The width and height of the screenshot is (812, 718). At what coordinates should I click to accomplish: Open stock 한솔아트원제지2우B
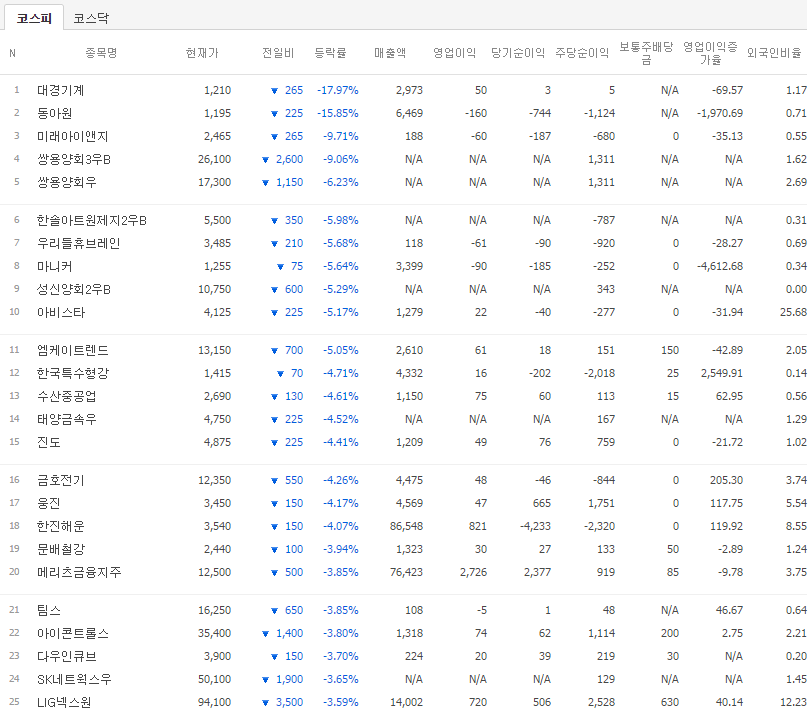tap(92, 220)
